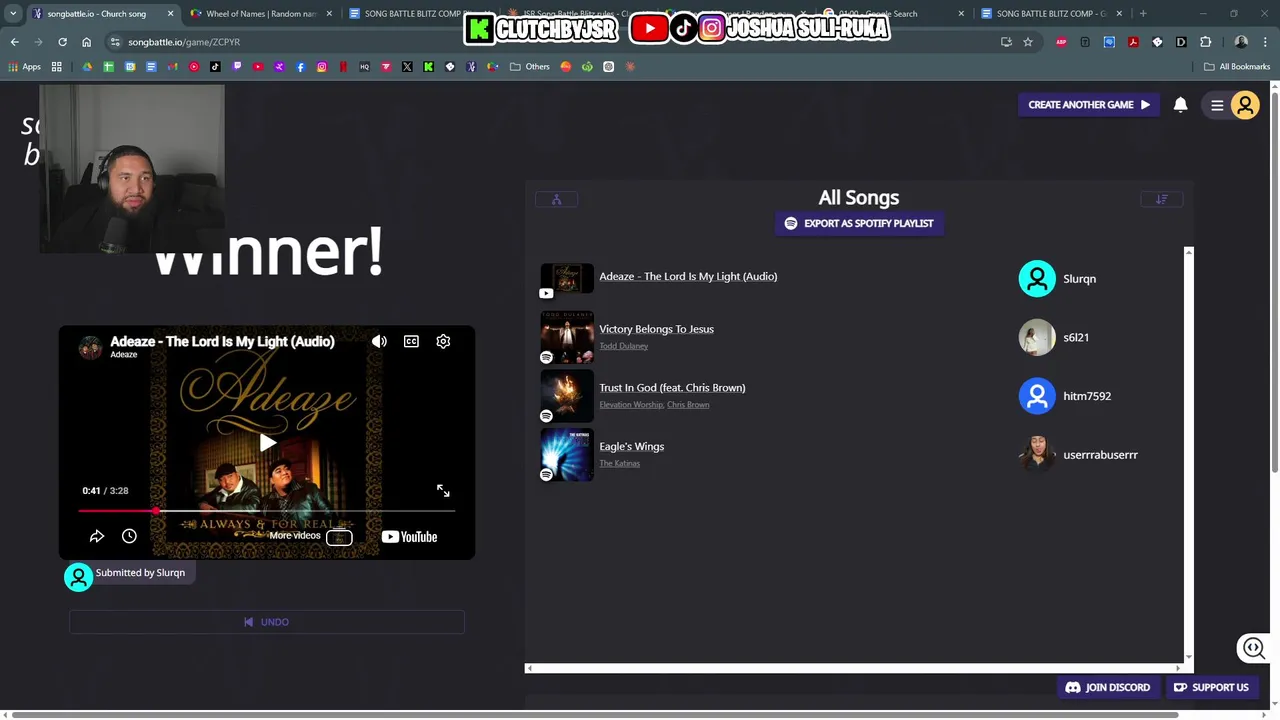Image resolution: width=1280 pixels, height=720 pixels.
Task: Open Adeaze - The Lord Is My Light song
Action: click(x=688, y=276)
